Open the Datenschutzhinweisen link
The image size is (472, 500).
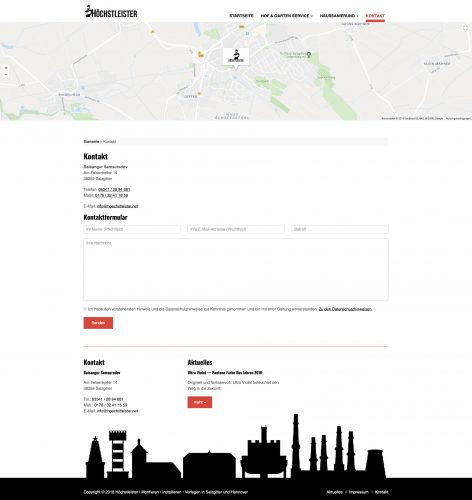point(345,309)
